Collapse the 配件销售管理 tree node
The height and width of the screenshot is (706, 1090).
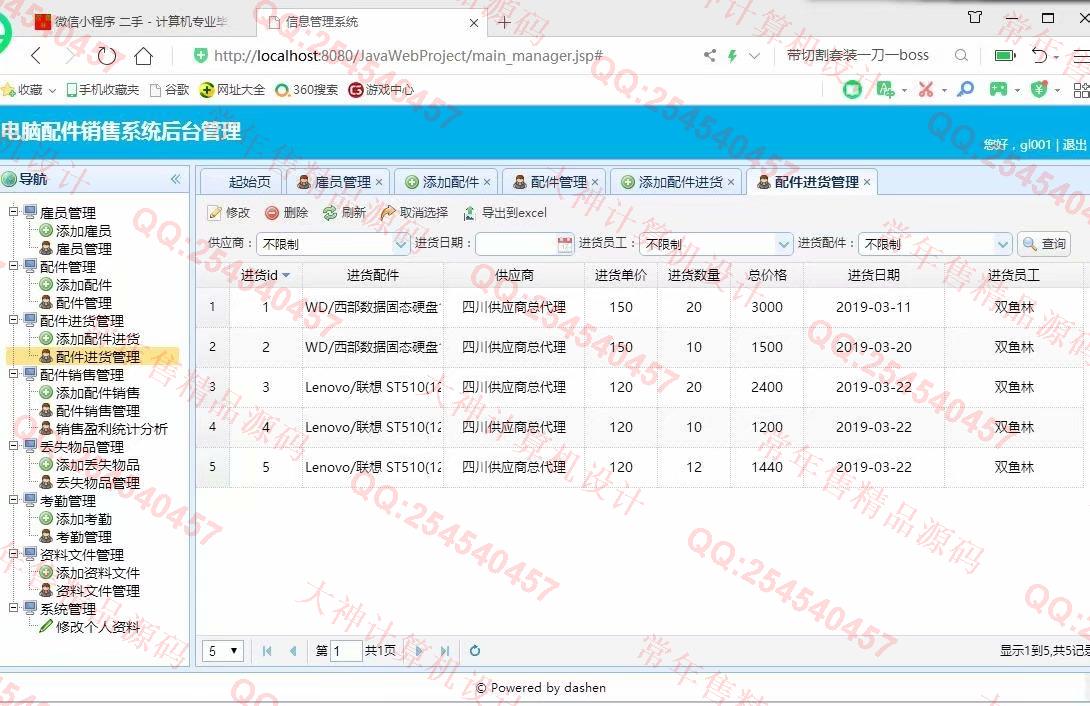(14, 374)
